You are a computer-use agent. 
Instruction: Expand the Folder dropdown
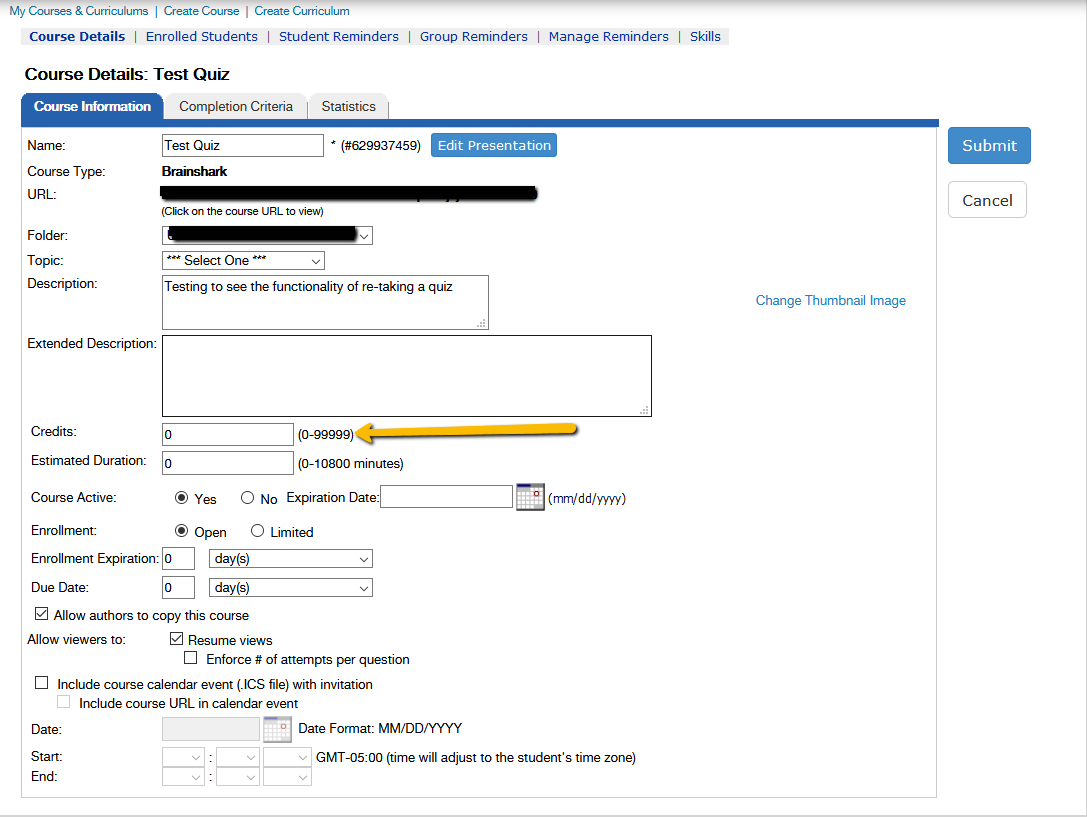267,235
